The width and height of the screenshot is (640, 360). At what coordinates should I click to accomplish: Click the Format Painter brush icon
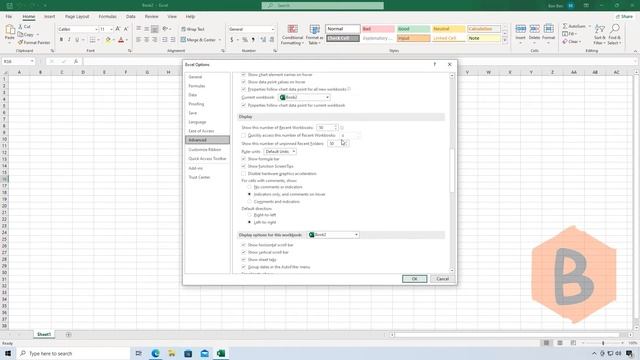[20, 42]
